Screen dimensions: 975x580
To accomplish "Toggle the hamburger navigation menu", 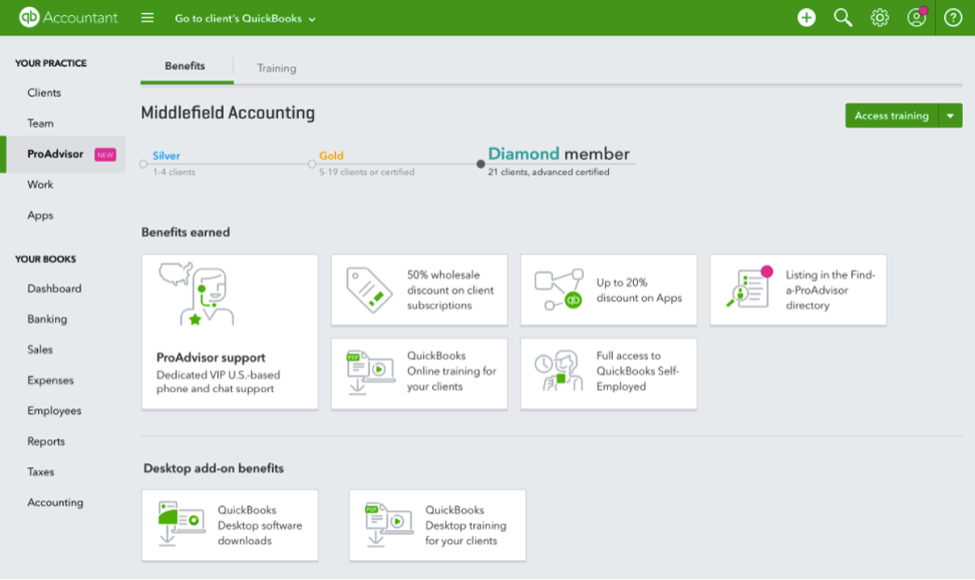I will pos(147,17).
